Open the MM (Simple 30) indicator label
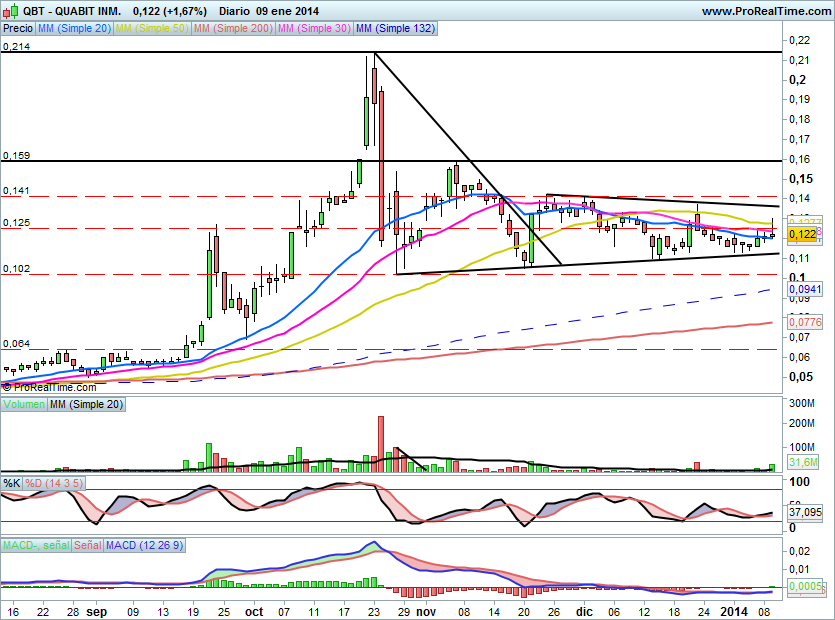Screen dimensions: 835x620 [x=312, y=29]
